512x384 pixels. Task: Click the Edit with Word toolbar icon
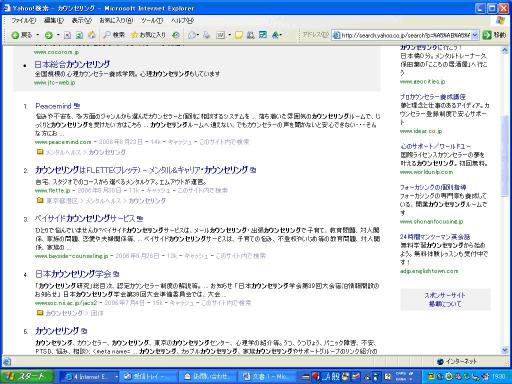(220, 35)
